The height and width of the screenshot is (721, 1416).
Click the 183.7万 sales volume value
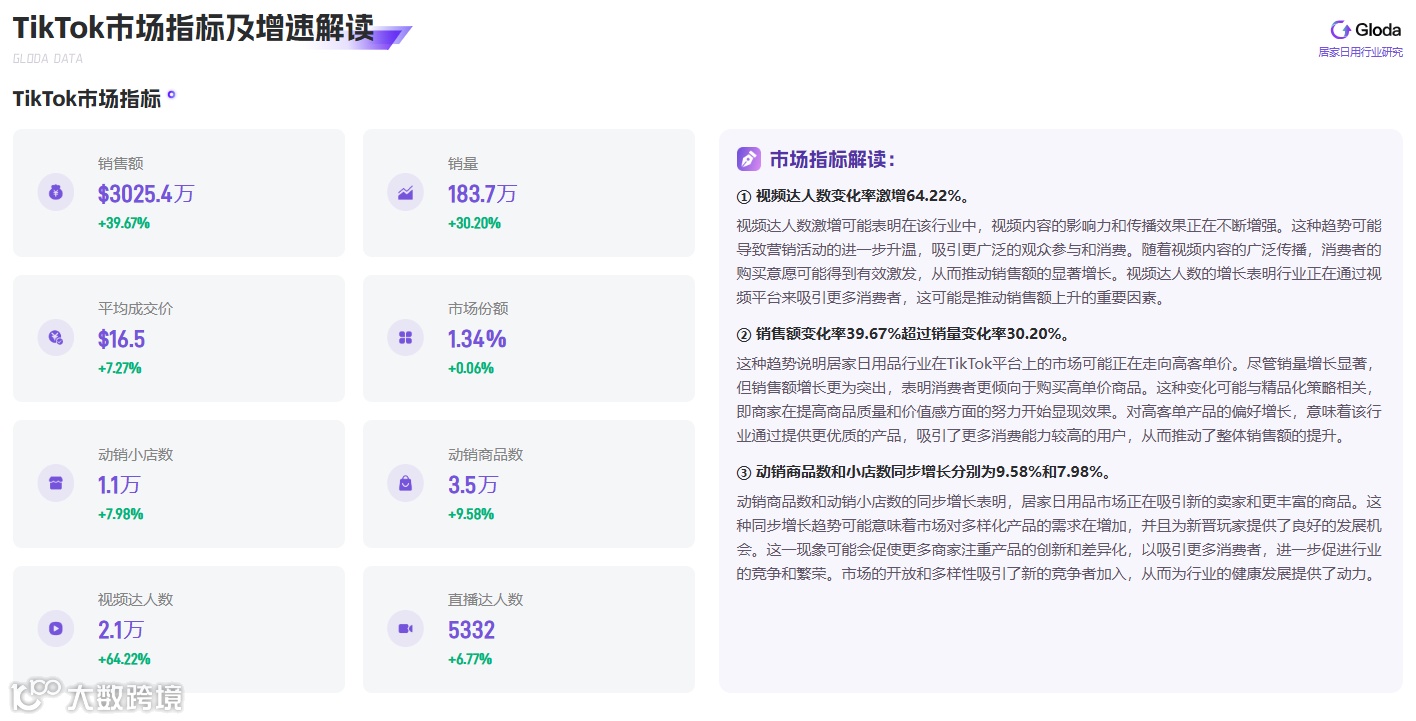pyautogui.click(x=482, y=194)
